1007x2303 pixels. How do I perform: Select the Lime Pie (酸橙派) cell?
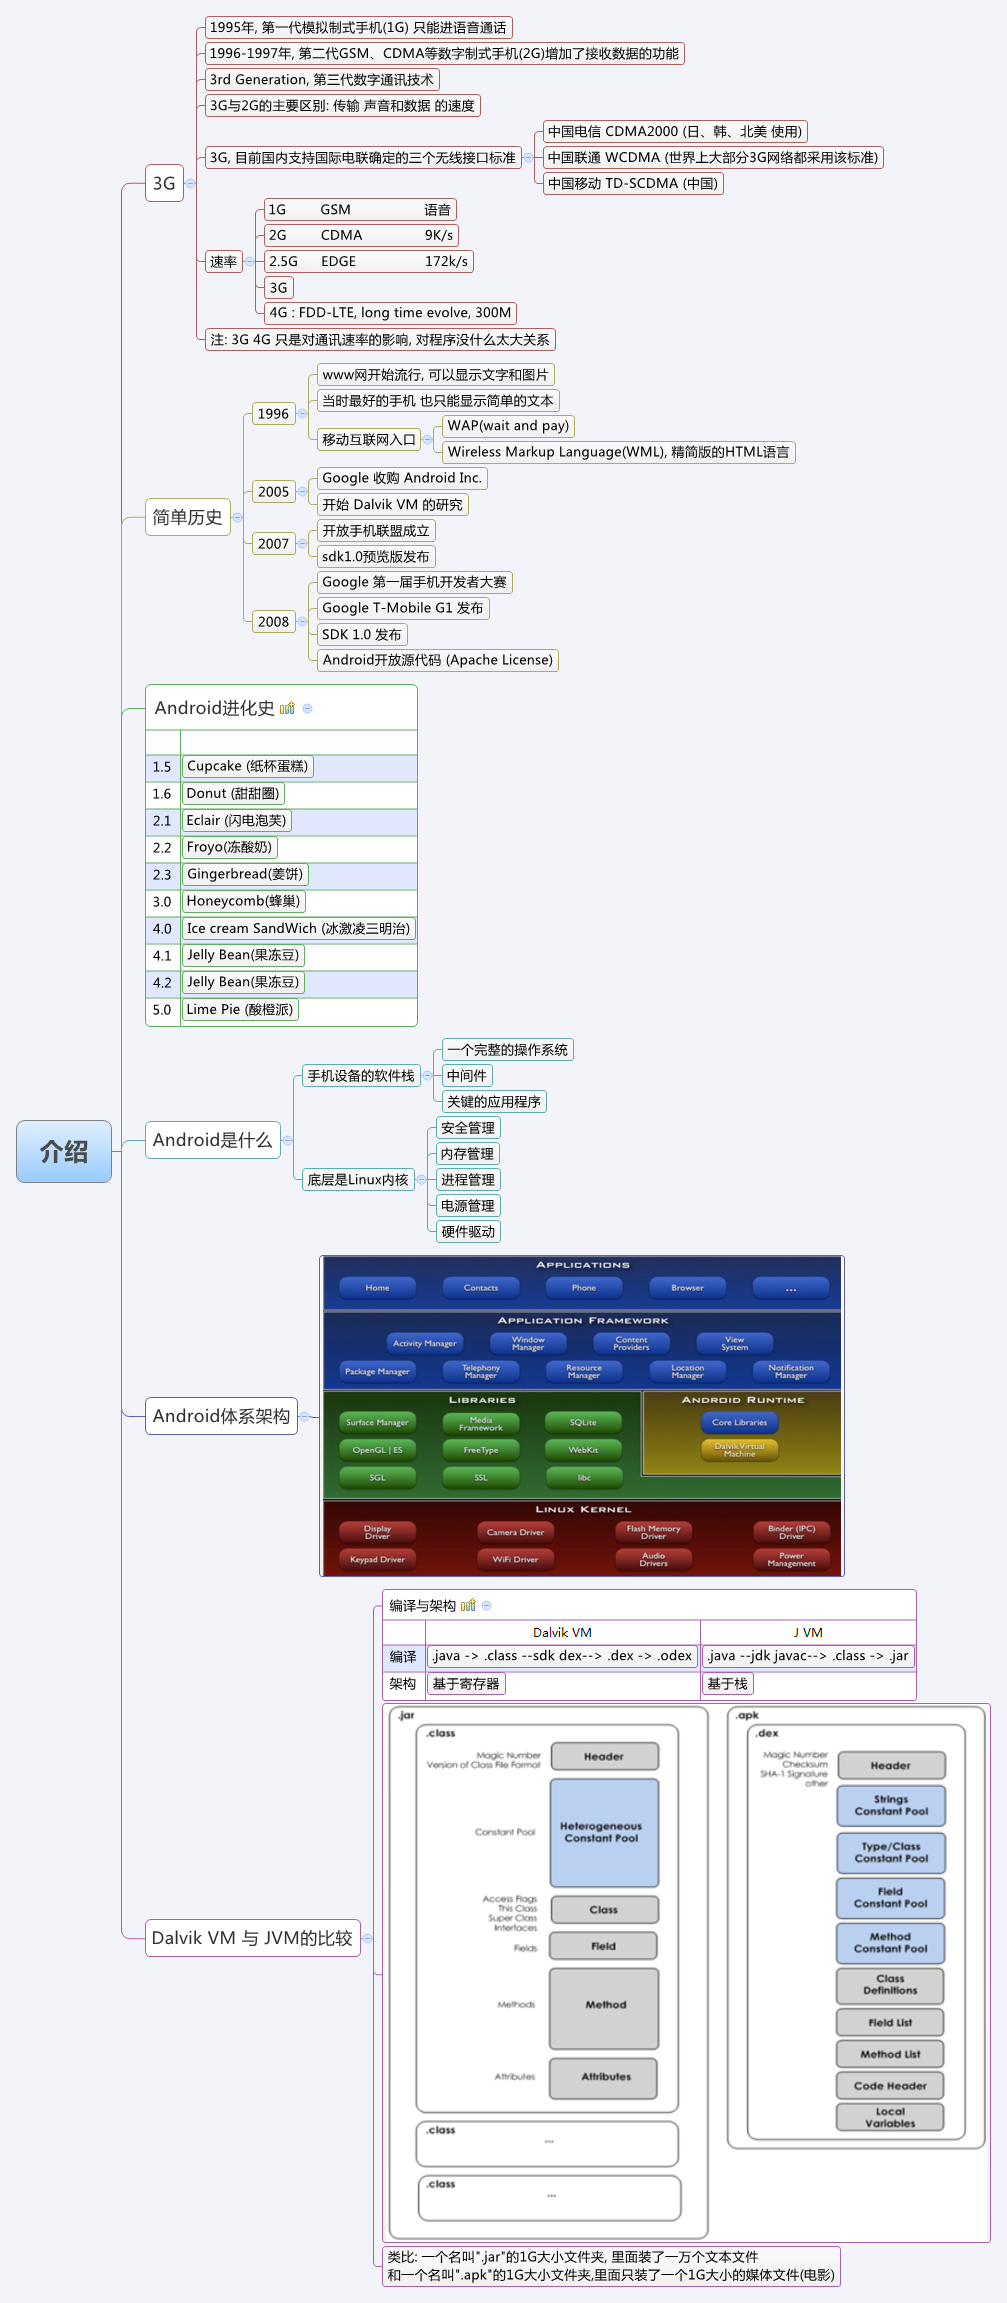tap(240, 1009)
